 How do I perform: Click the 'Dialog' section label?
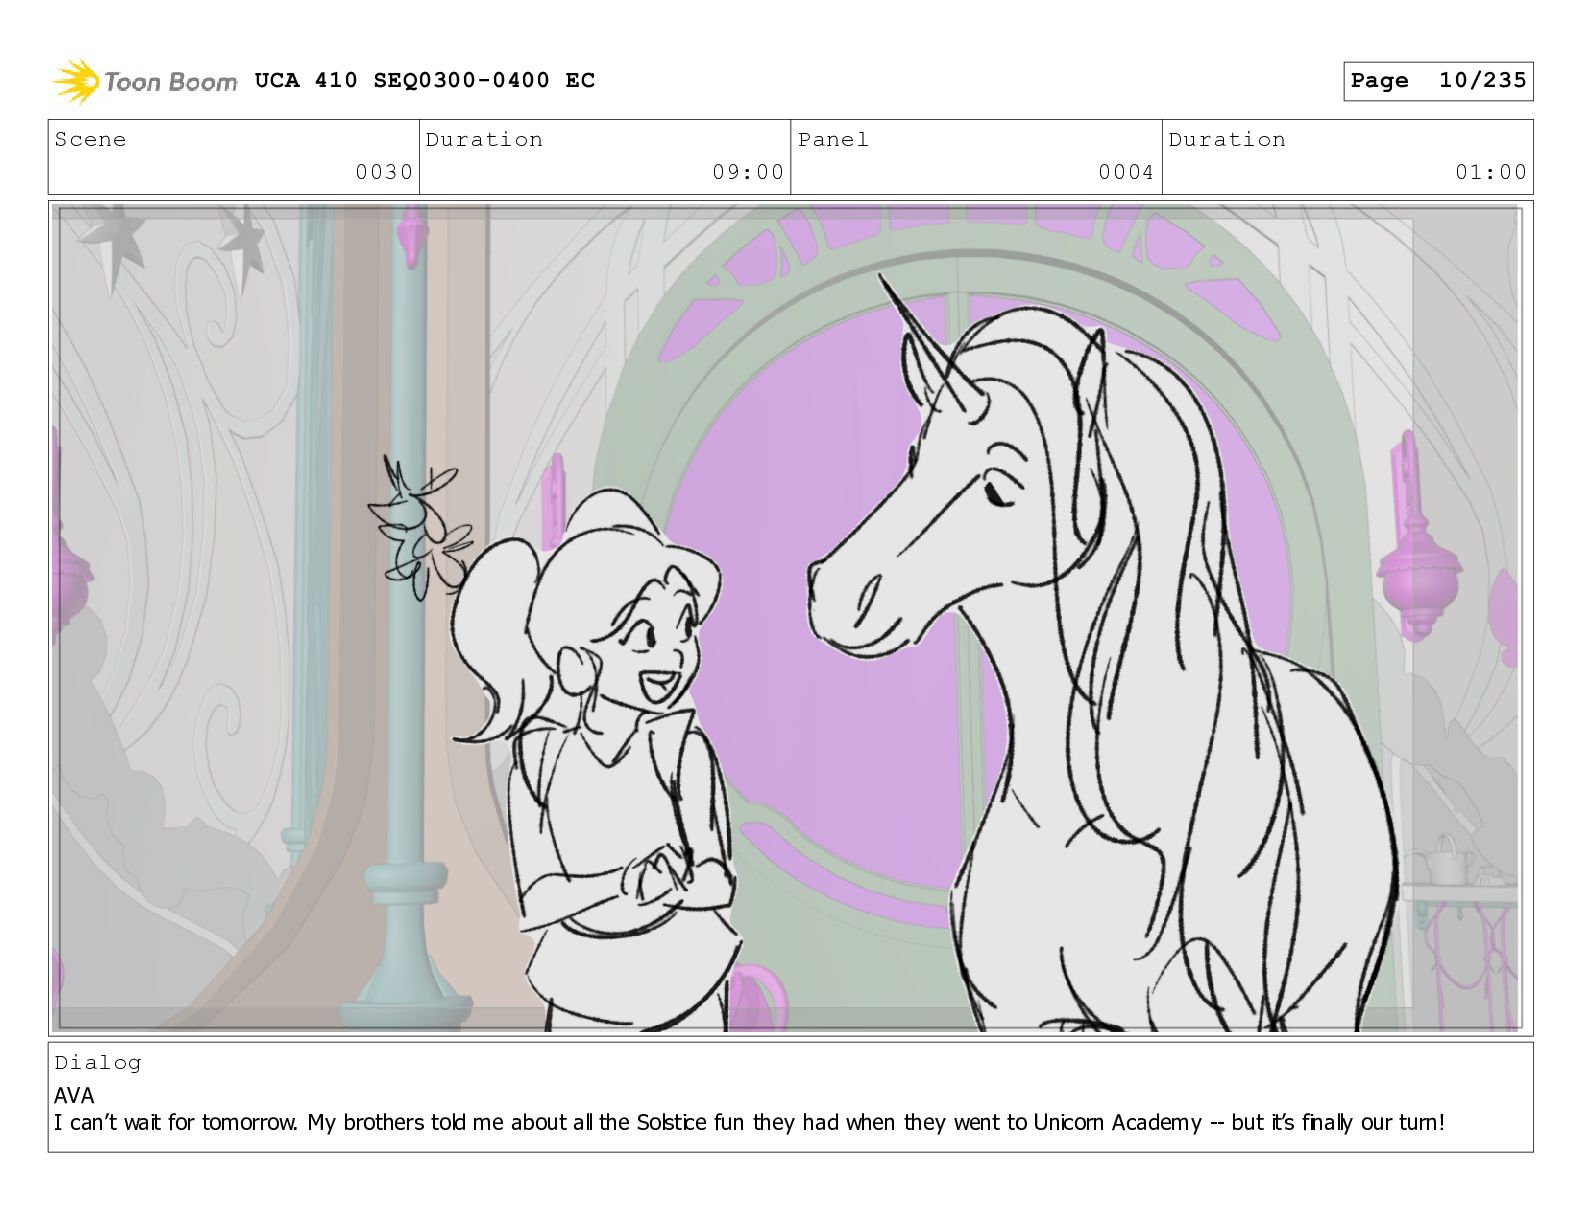[x=98, y=1063]
